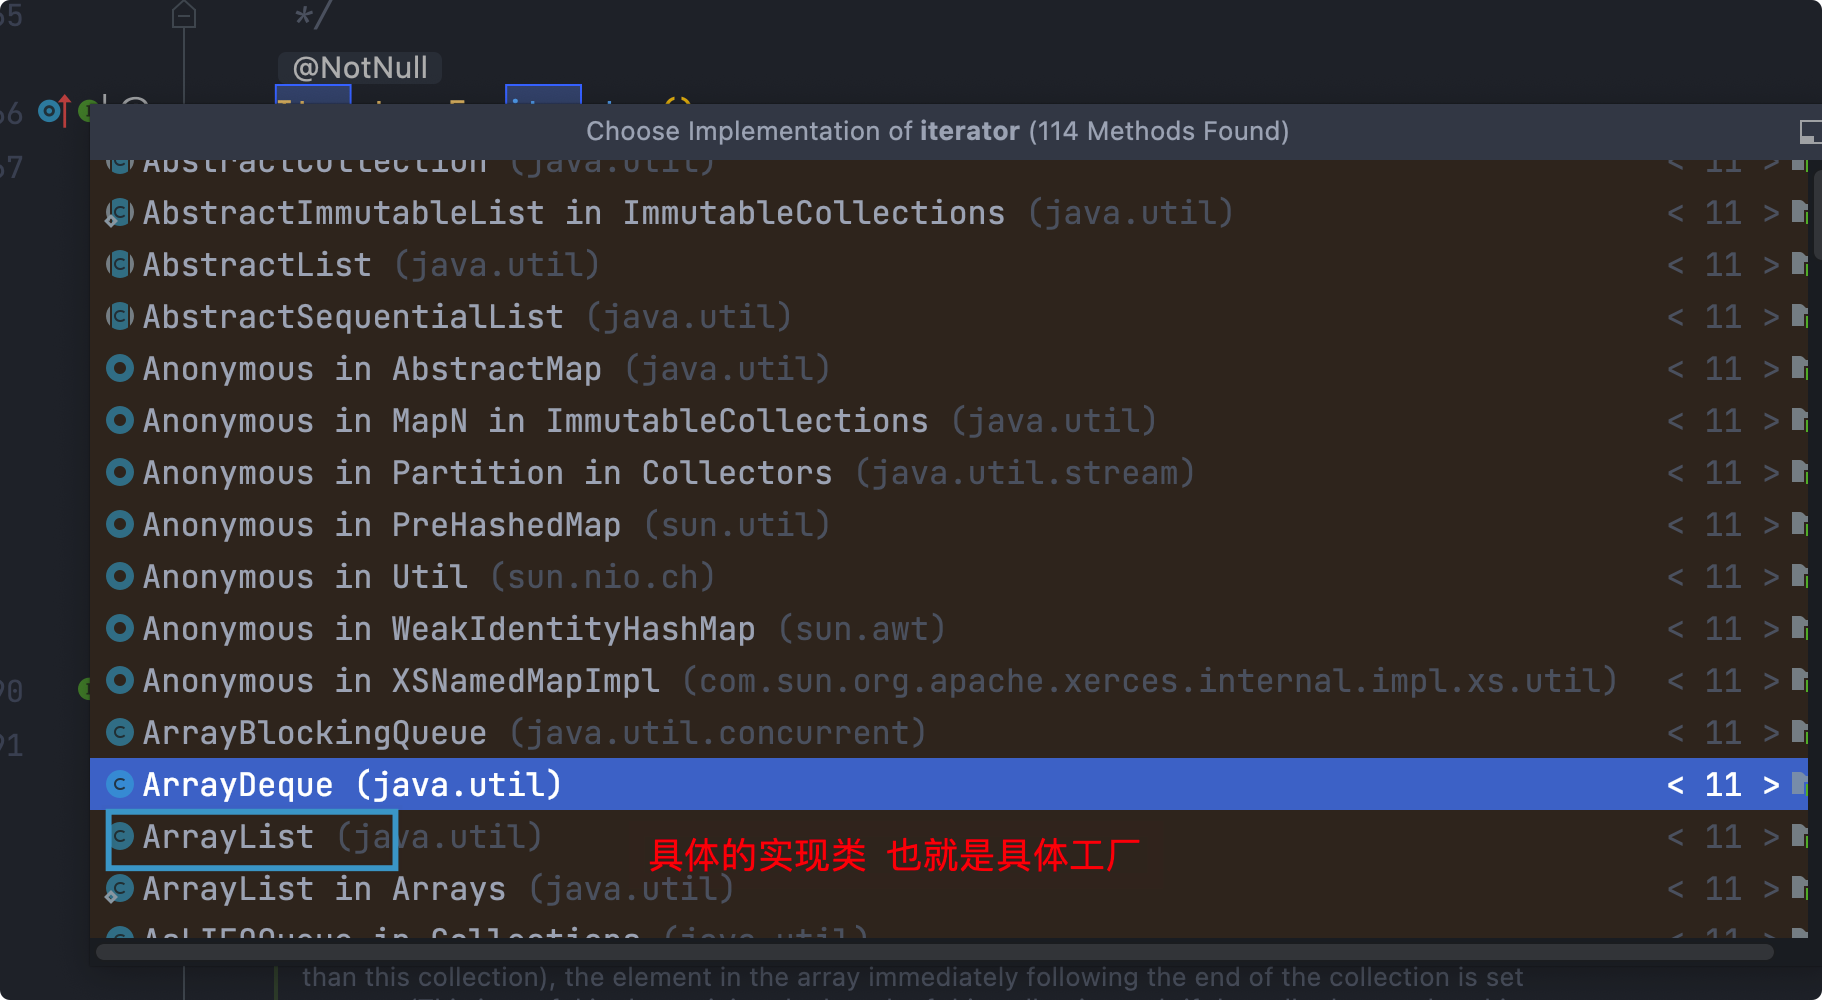Select Anonymous in XSNamedMapImpl implementation
Screen dimensions: 1822x1000
click(x=949, y=681)
